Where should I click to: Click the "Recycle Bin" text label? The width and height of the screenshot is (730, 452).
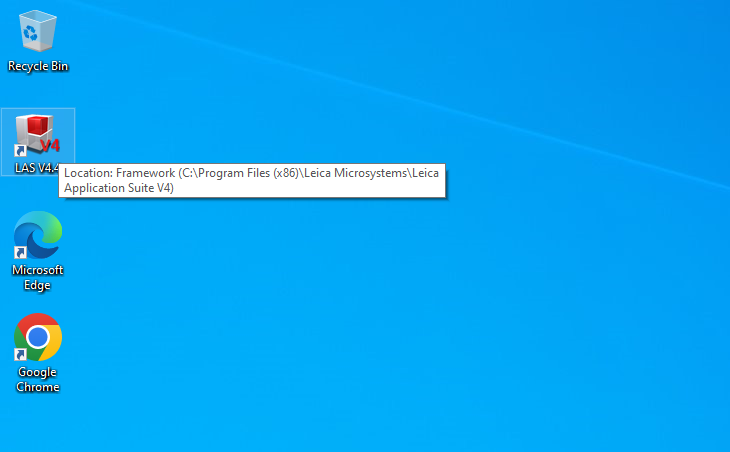click(x=38, y=66)
